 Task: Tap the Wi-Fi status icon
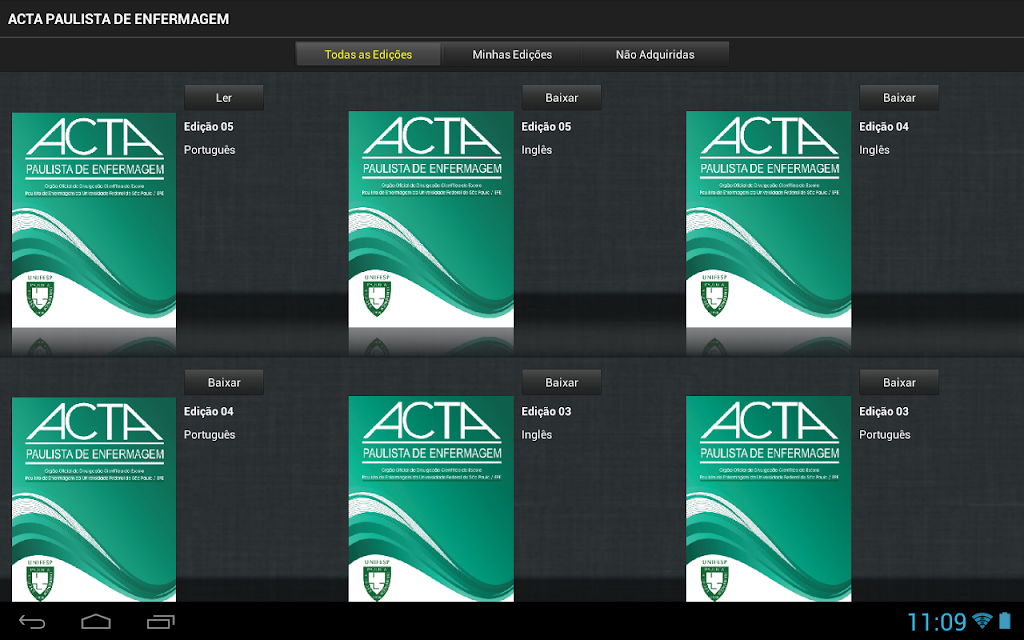[982, 620]
